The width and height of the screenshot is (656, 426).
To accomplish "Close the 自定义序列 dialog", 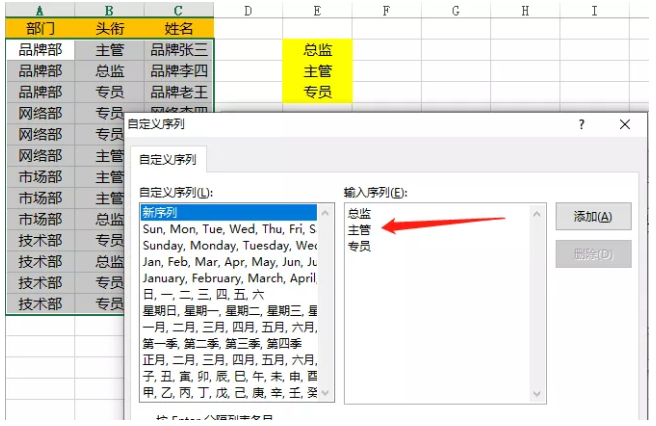I will (625, 124).
